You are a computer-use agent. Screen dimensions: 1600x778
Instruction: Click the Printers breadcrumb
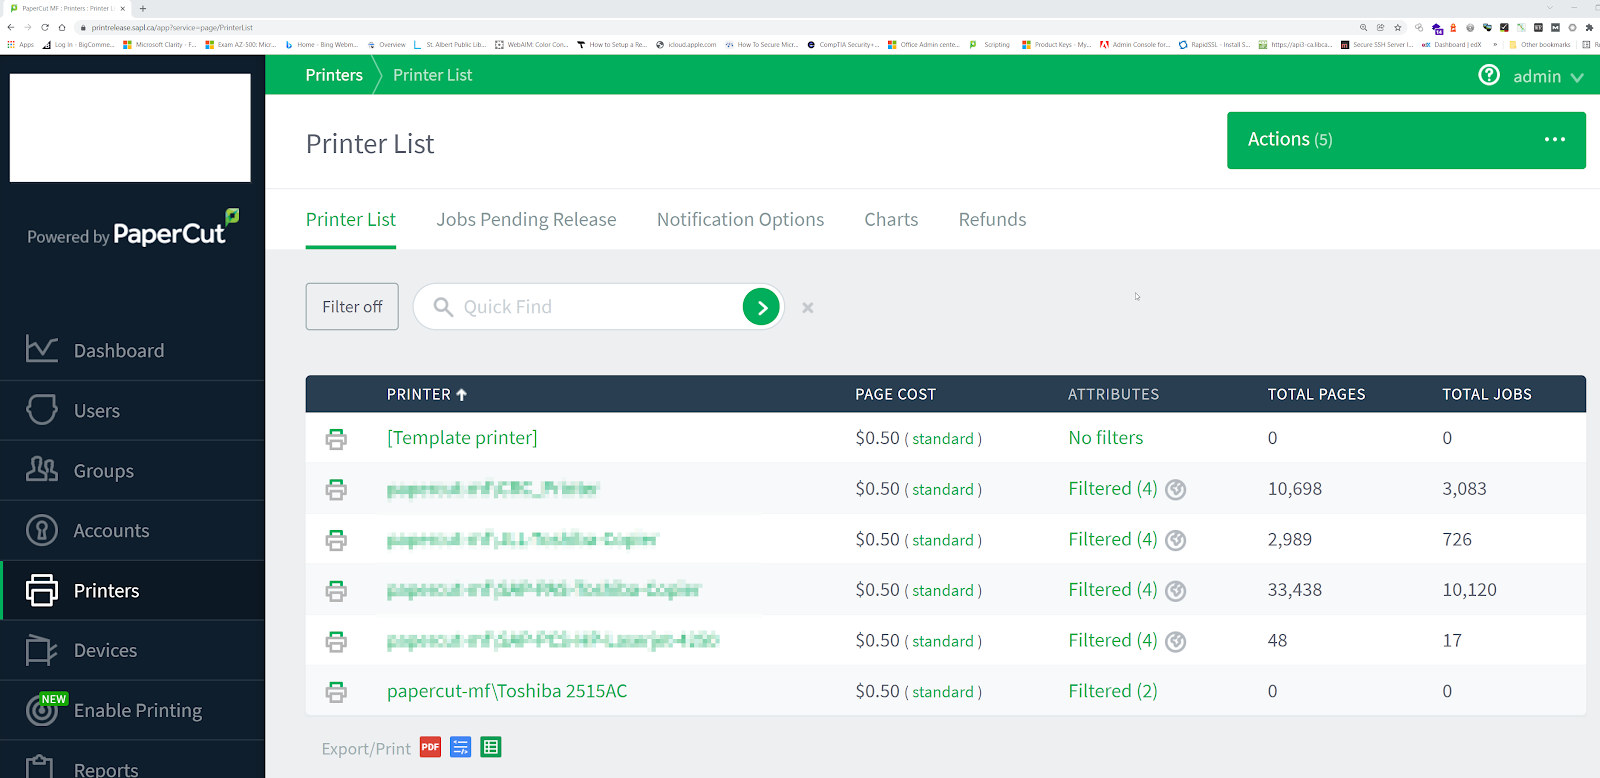[334, 75]
